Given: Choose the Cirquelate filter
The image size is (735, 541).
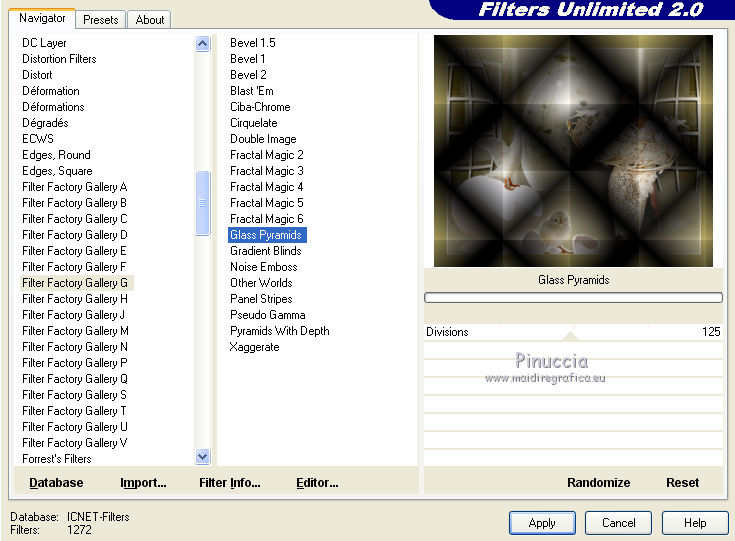Looking at the screenshot, I should pyautogui.click(x=254, y=122).
